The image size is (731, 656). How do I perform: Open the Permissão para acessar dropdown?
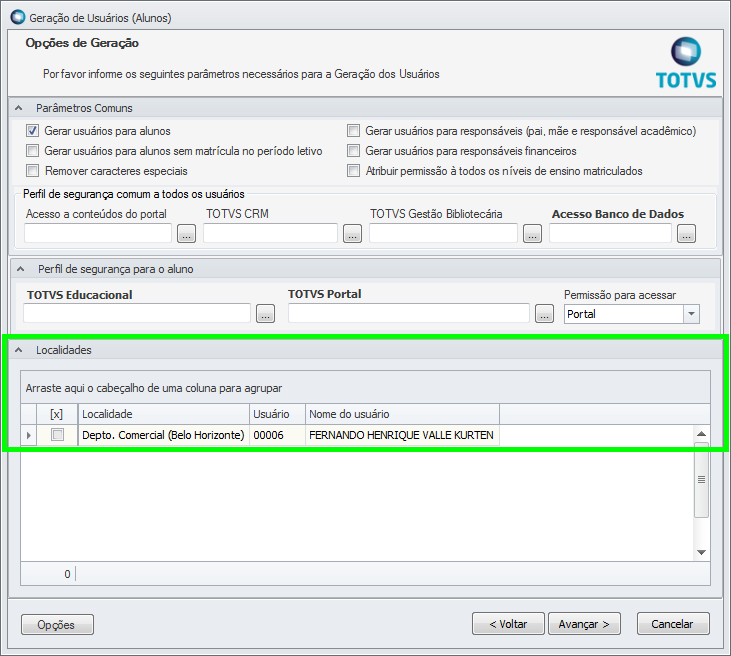point(691,314)
